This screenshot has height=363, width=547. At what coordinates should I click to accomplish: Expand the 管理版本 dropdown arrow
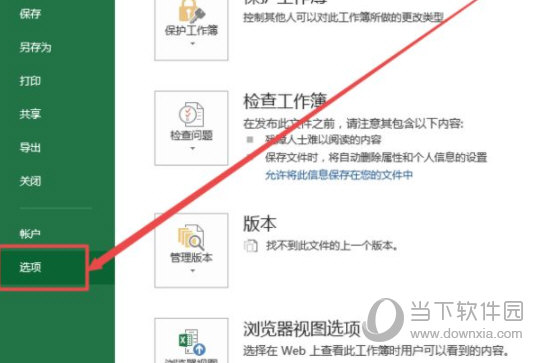193,271
